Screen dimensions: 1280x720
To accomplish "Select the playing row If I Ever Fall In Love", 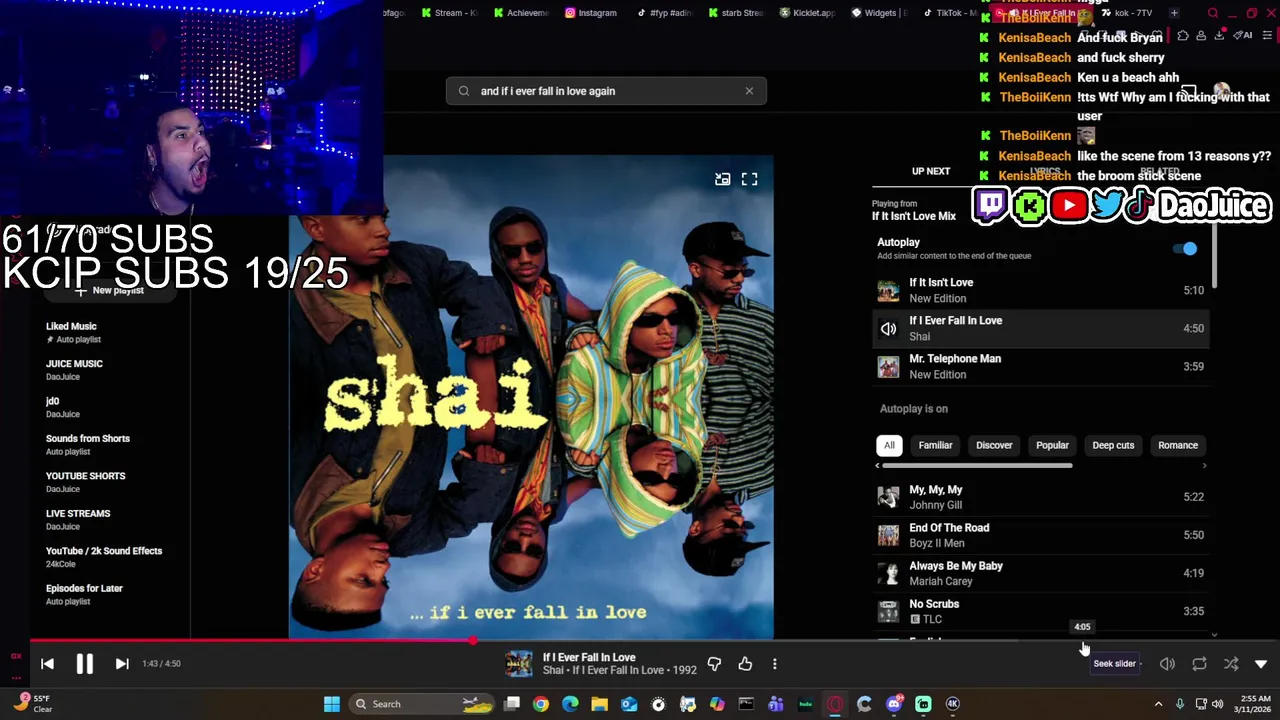I will [x=1040, y=328].
